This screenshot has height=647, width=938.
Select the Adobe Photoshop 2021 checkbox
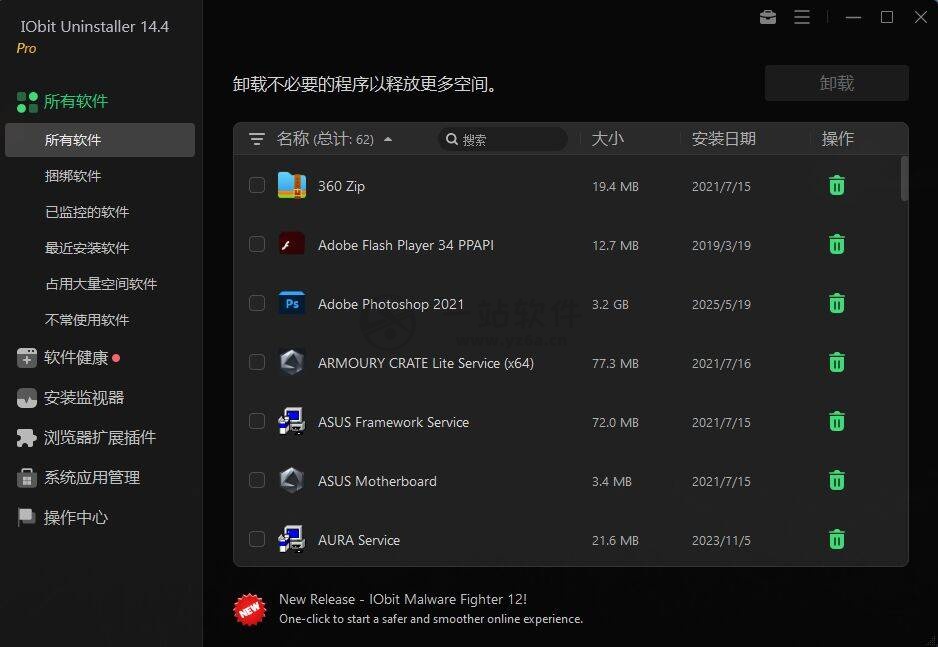pos(257,303)
